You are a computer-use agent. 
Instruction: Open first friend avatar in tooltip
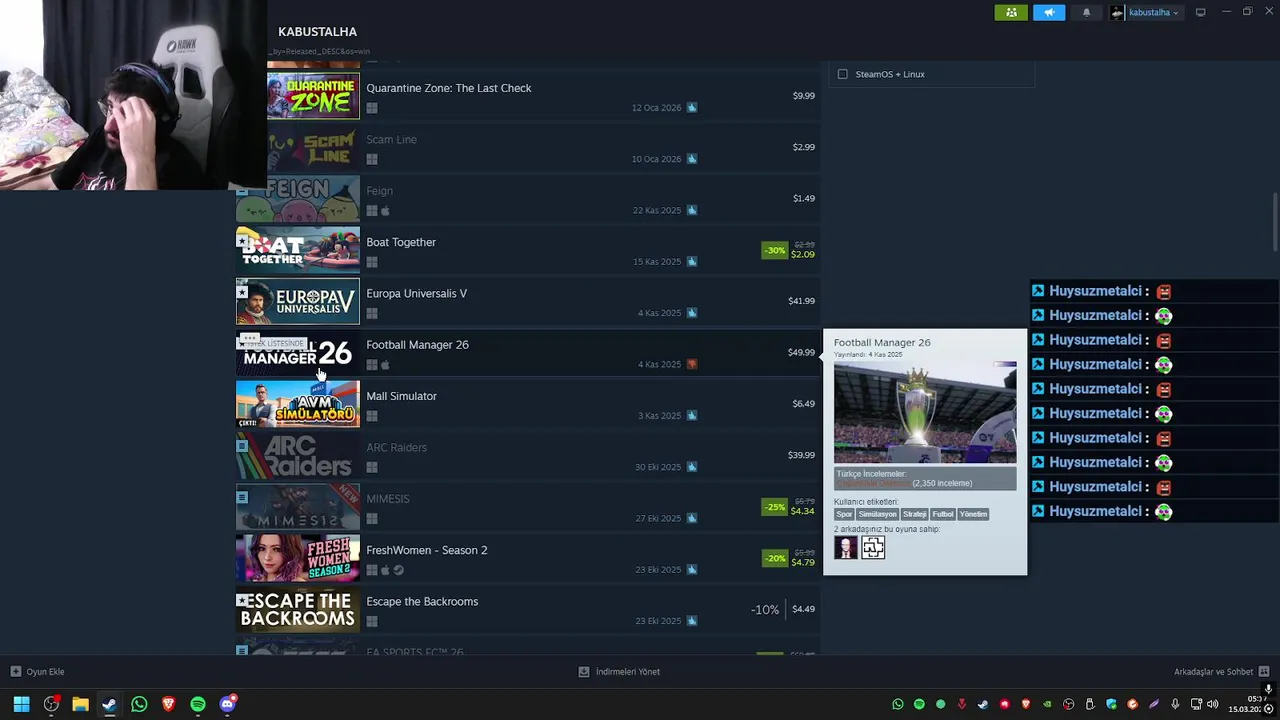[x=846, y=547]
